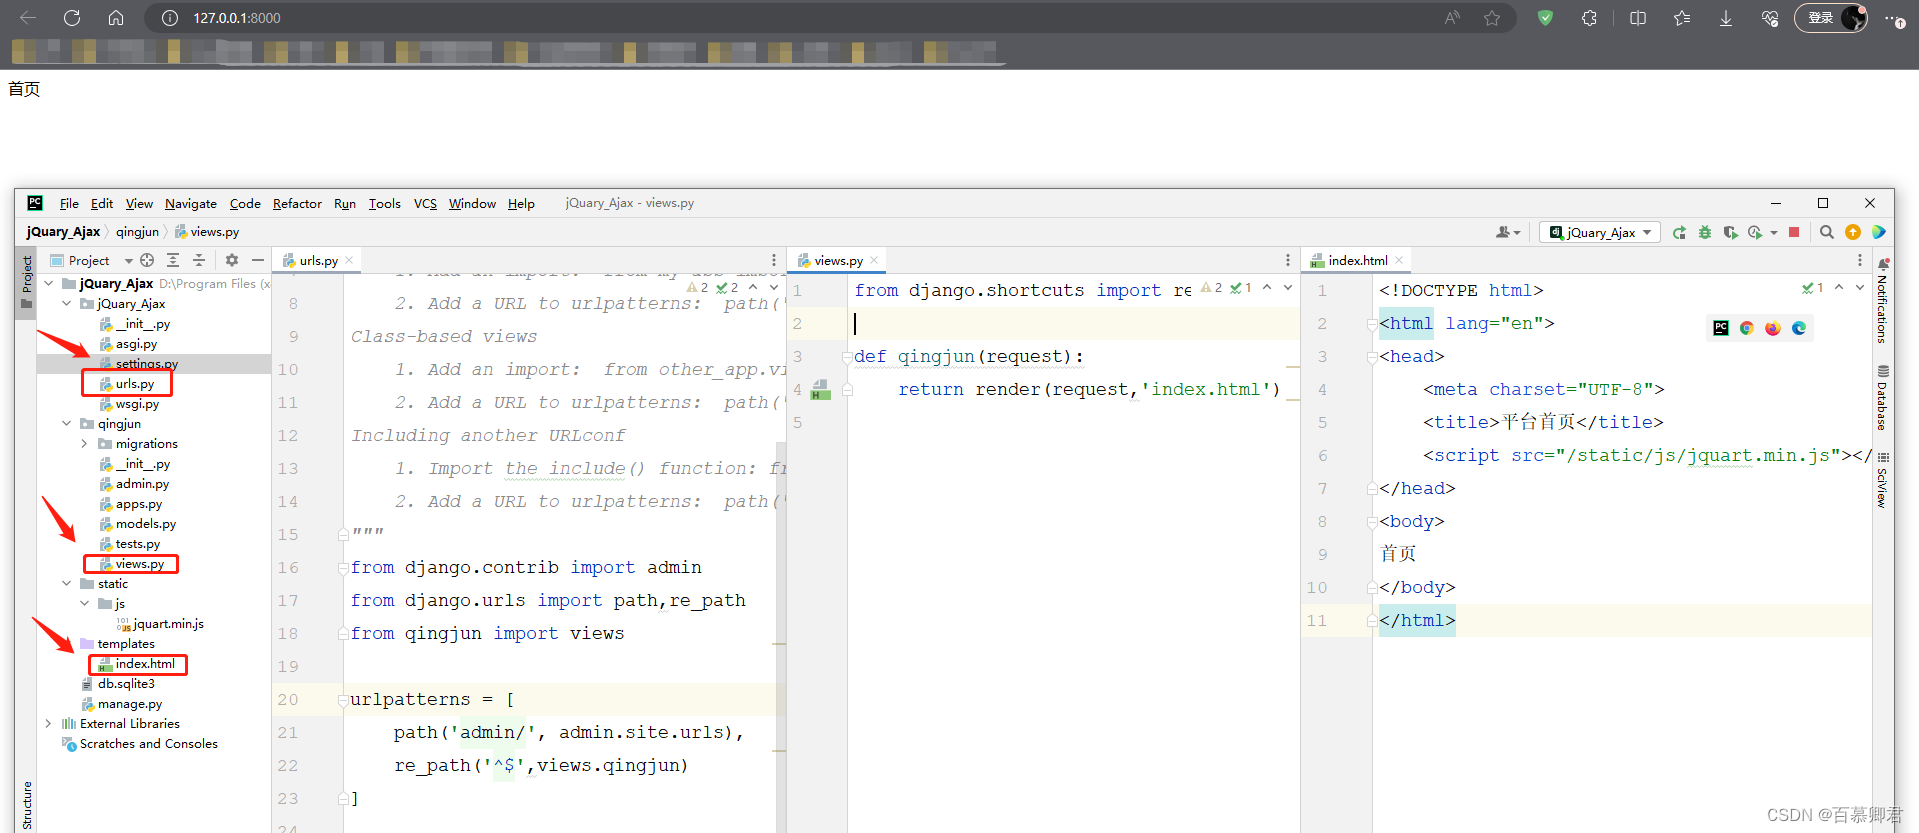This screenshot has width=1919, height=833.
Task: Close the views.py tab
Action: [x=874, y=260]
